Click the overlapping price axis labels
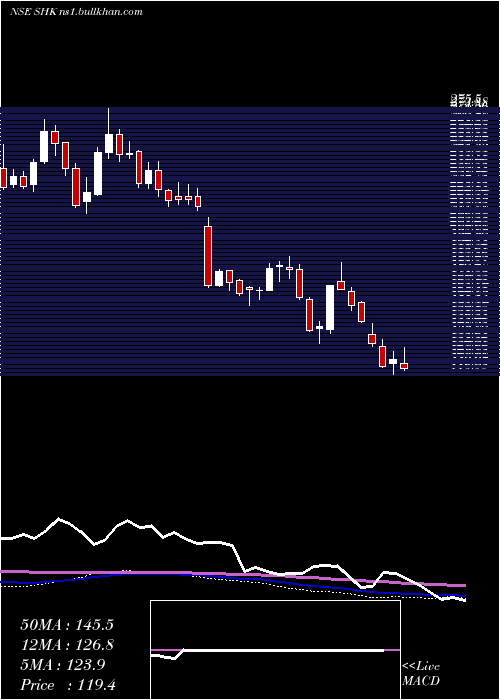 [468, 101]
